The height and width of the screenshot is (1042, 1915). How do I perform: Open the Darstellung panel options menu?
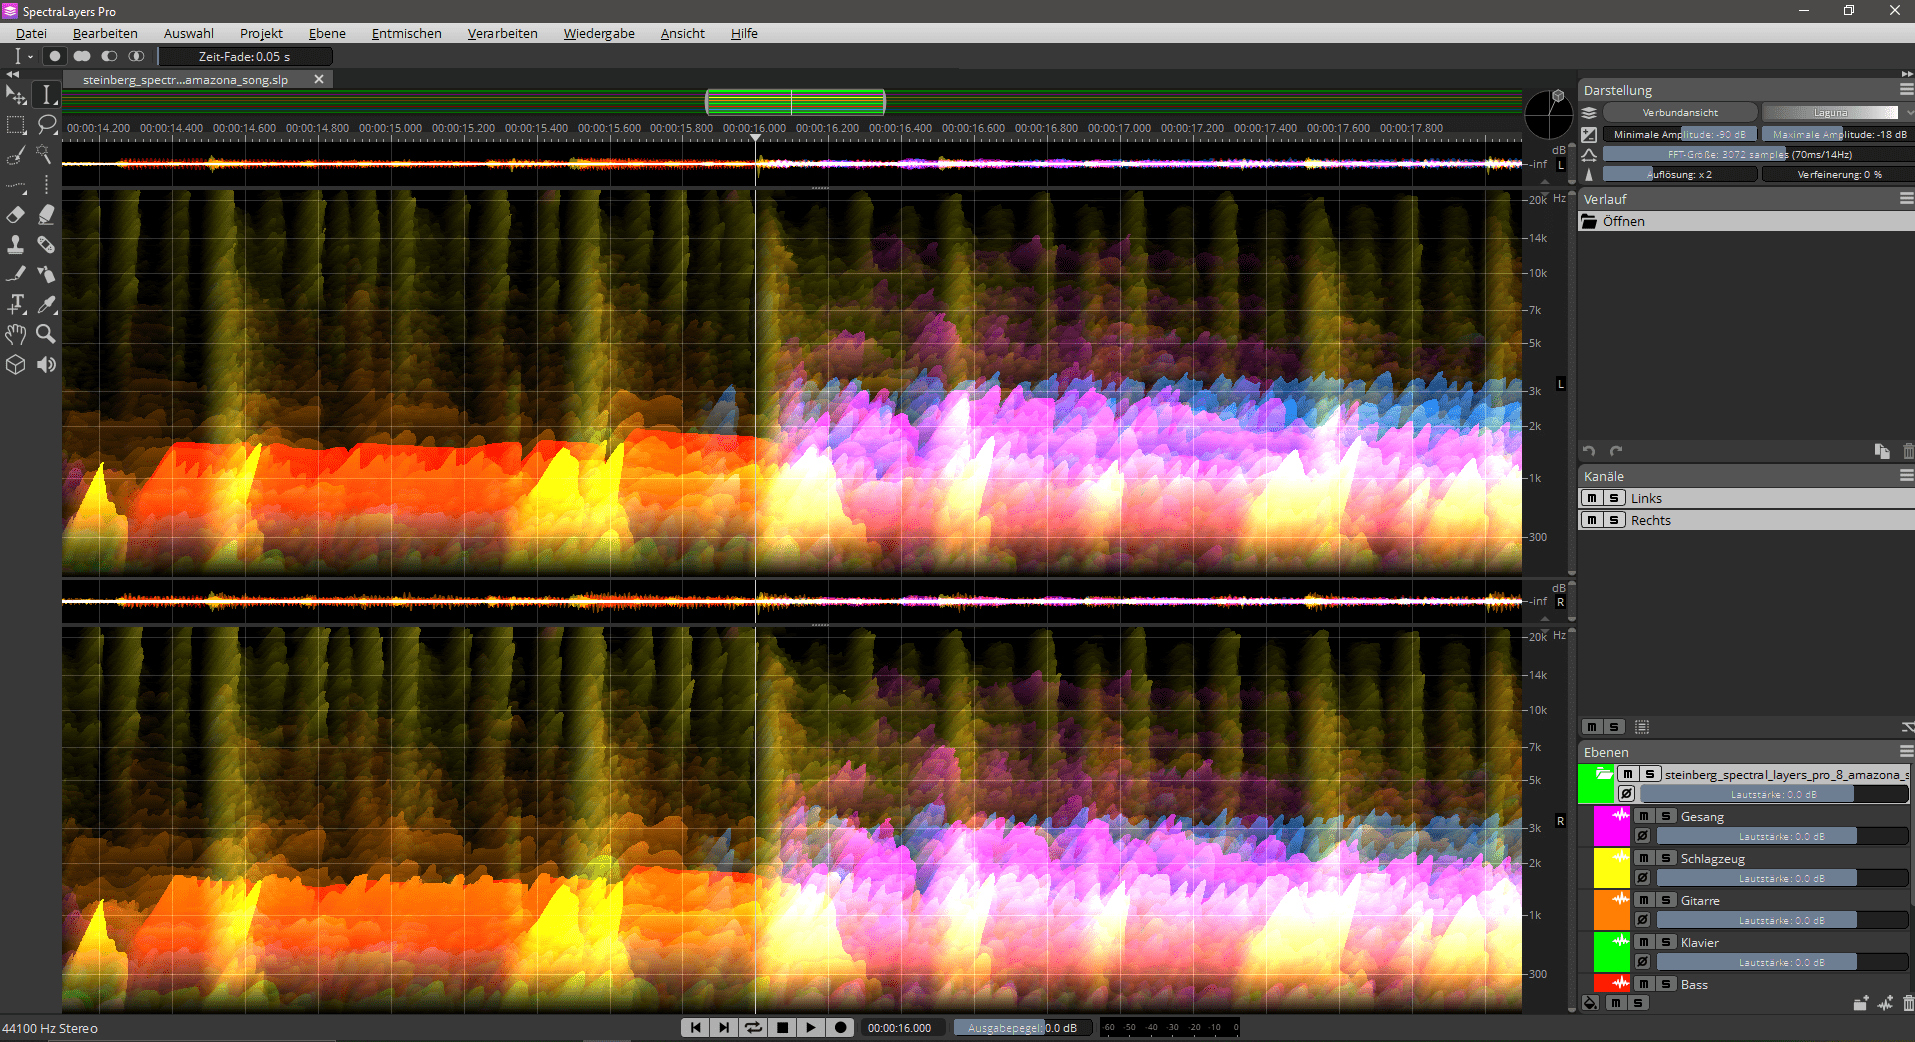[x=1906, y=90]
